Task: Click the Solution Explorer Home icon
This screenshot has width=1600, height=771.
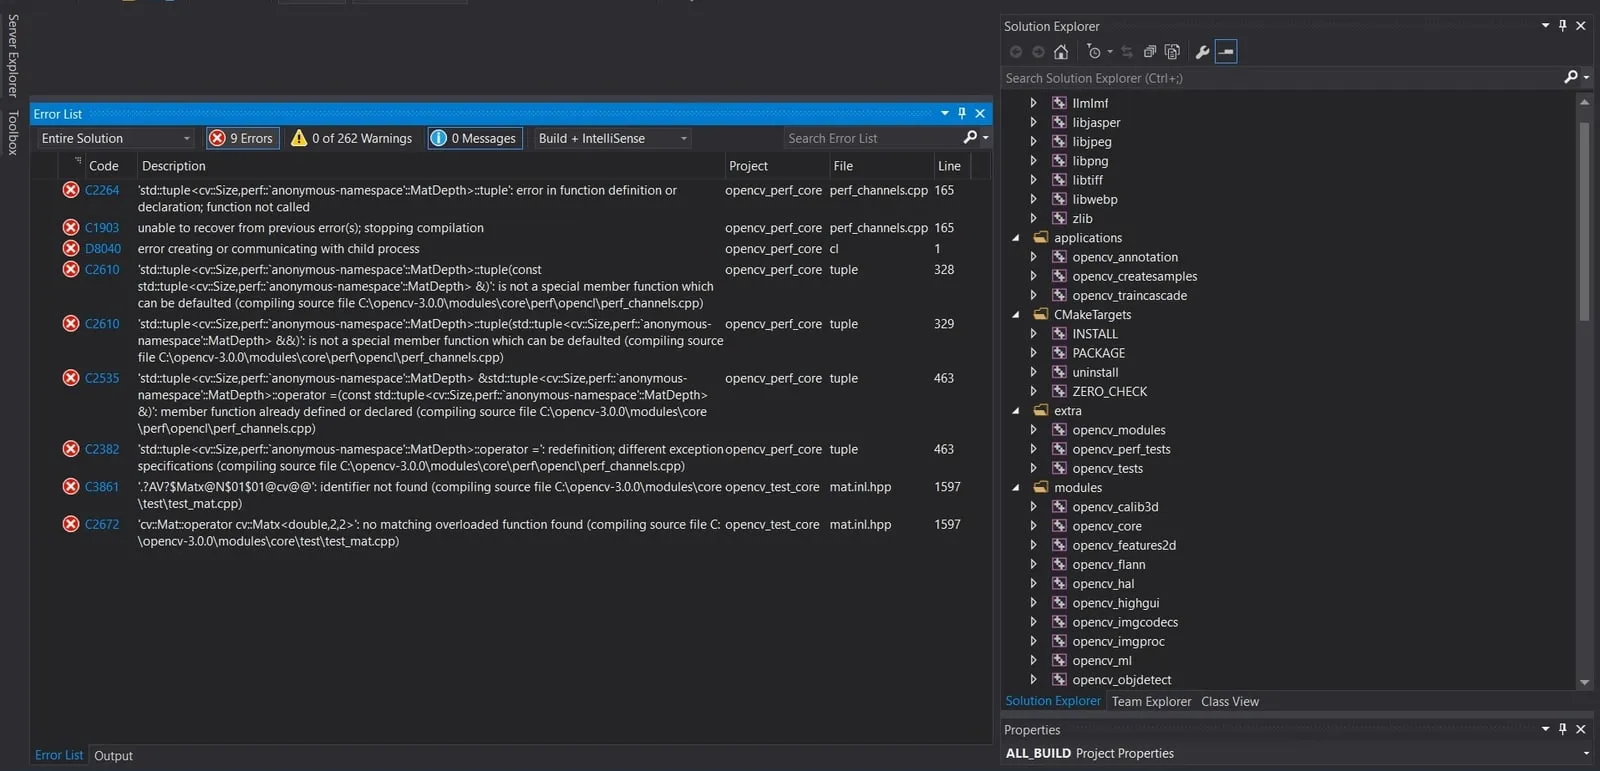Action: coord(1061,52)
